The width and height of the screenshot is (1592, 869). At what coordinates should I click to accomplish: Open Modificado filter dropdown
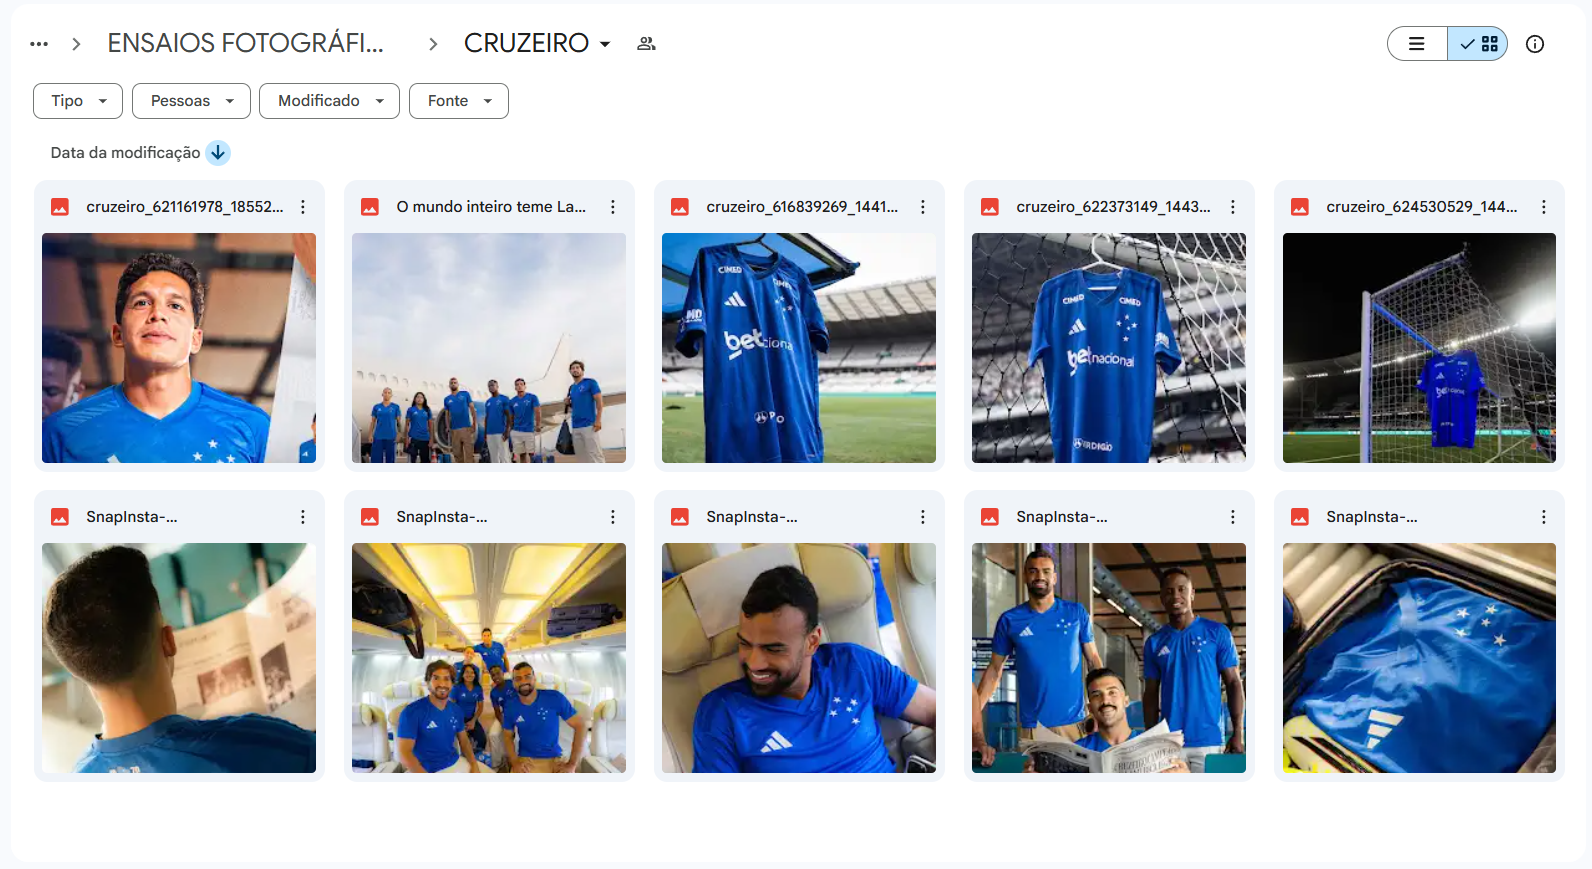click(x=329, y=101)
